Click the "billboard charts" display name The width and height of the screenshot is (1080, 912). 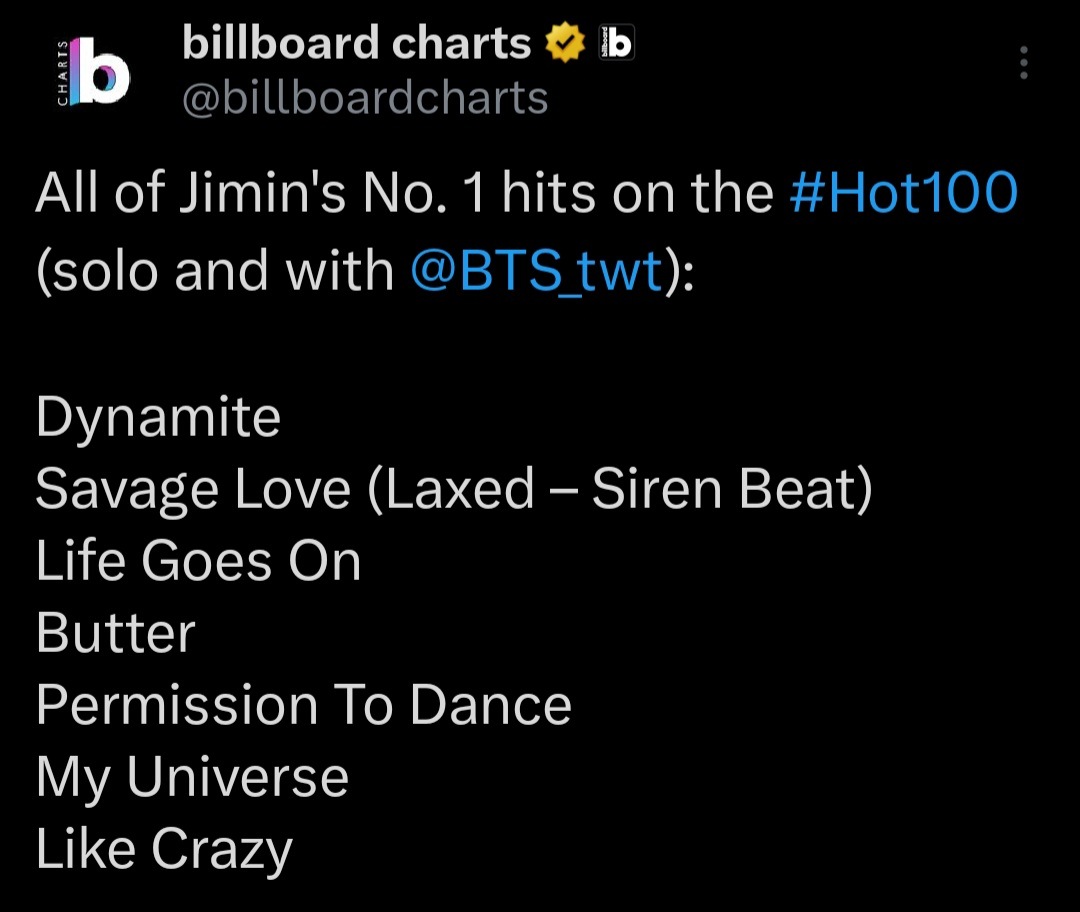click(357, 43)
